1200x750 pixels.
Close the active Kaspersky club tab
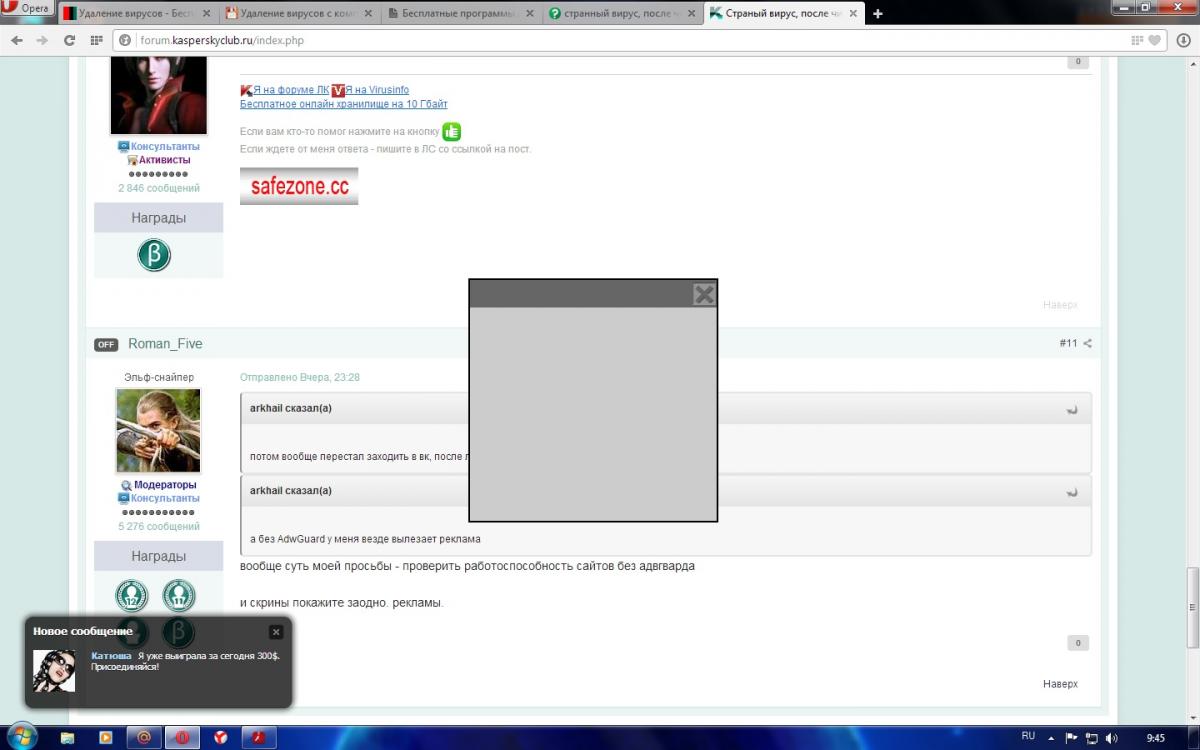[x=854, y=14]
